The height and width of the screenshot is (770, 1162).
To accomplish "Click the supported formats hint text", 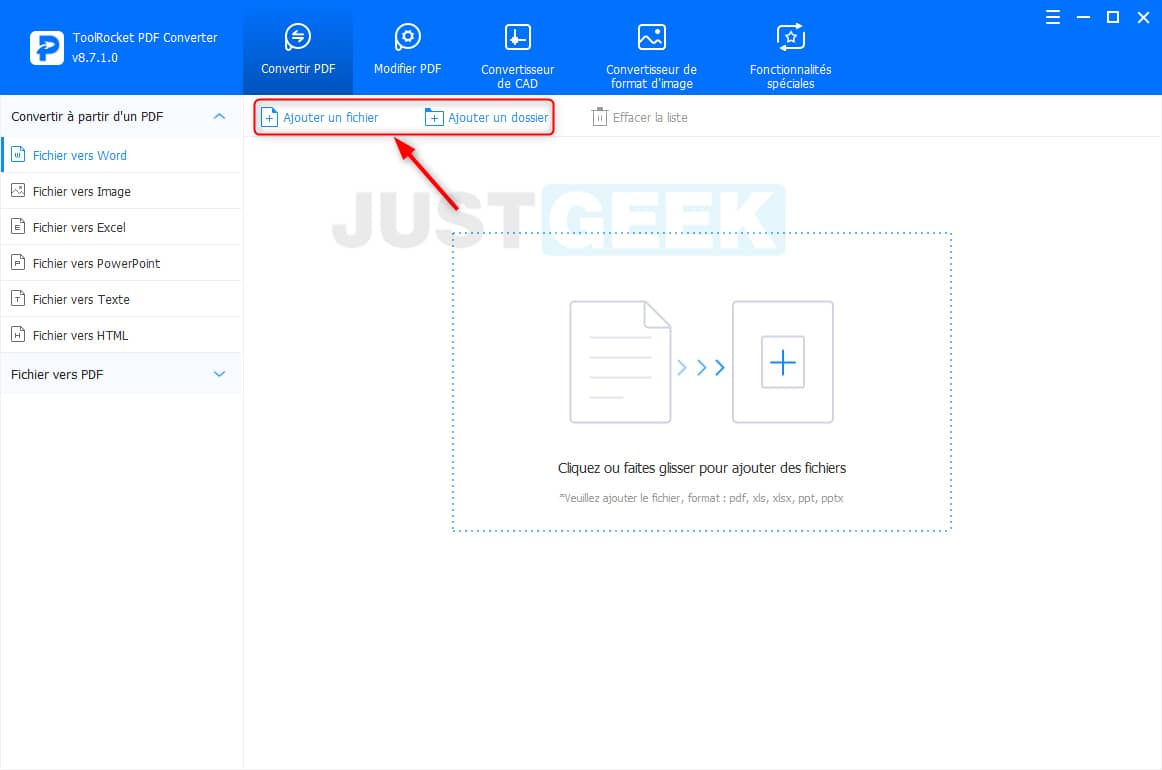I will (701, 498).
